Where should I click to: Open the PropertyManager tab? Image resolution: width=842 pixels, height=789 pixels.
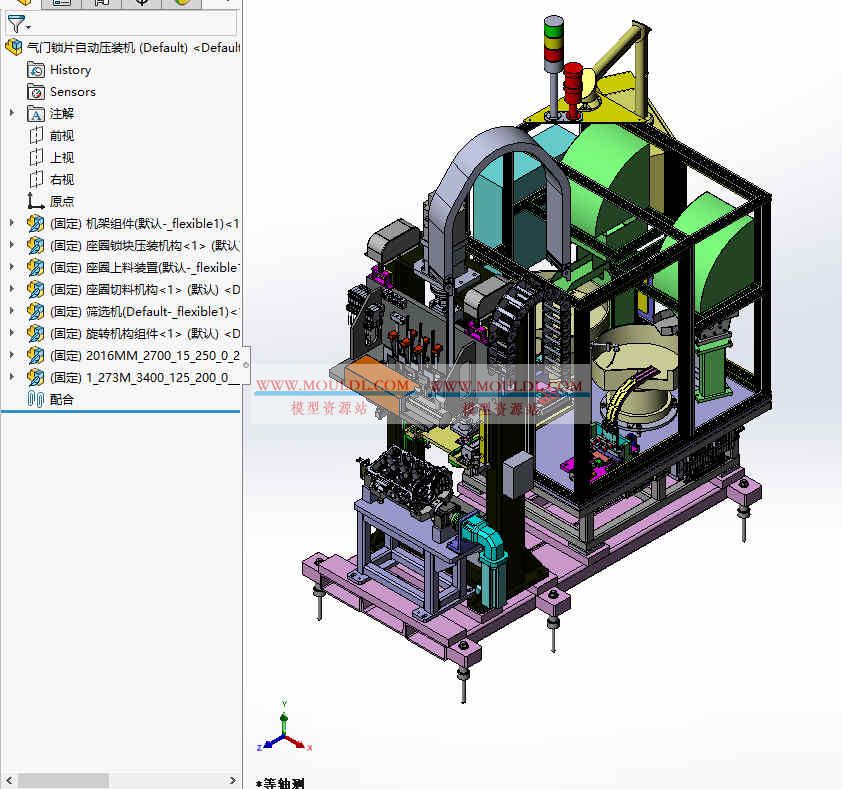point(61,3)
